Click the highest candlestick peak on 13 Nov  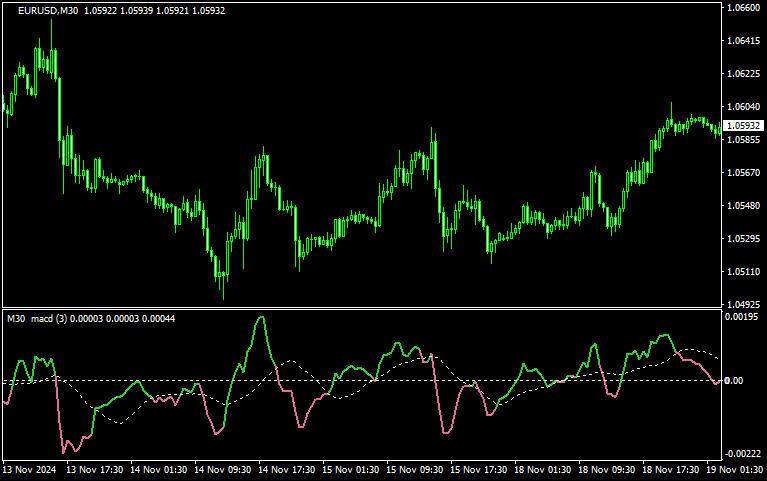pos(52,22)
